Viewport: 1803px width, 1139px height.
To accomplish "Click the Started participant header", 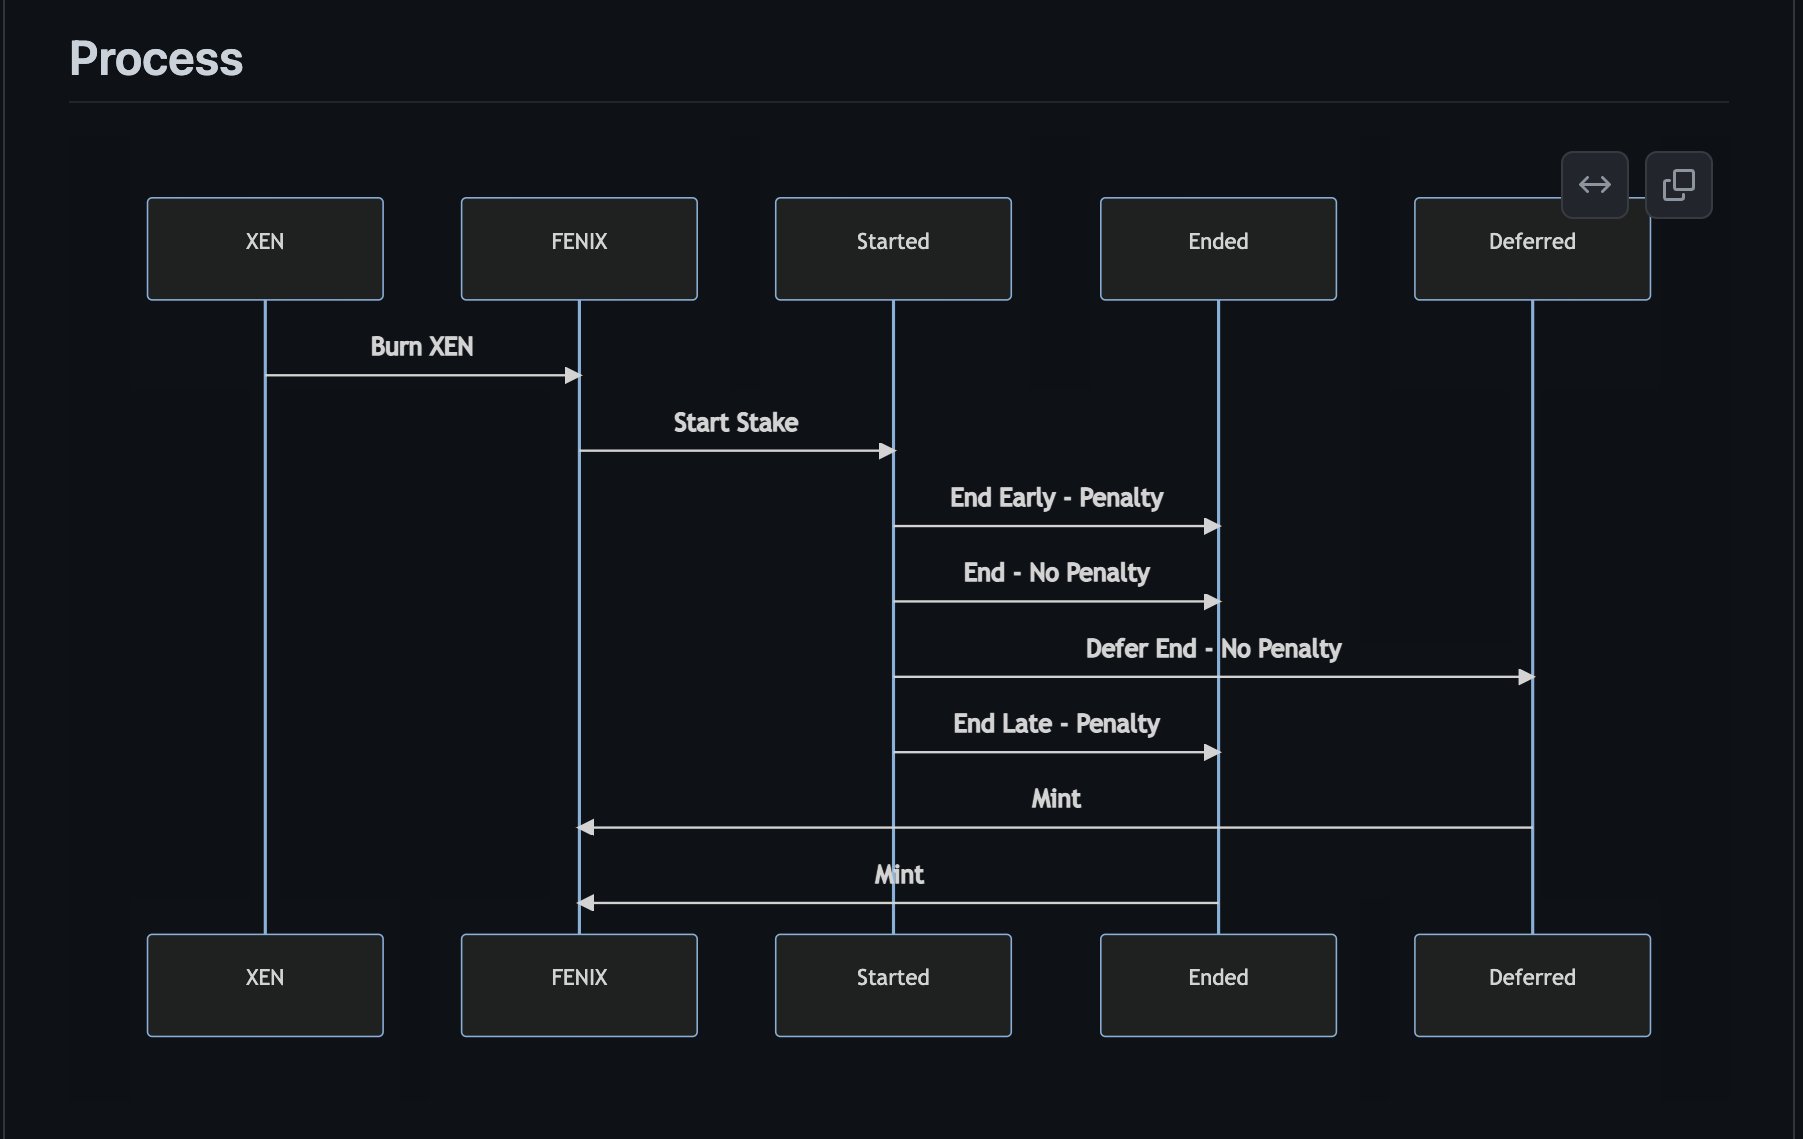I will (892, 247).
